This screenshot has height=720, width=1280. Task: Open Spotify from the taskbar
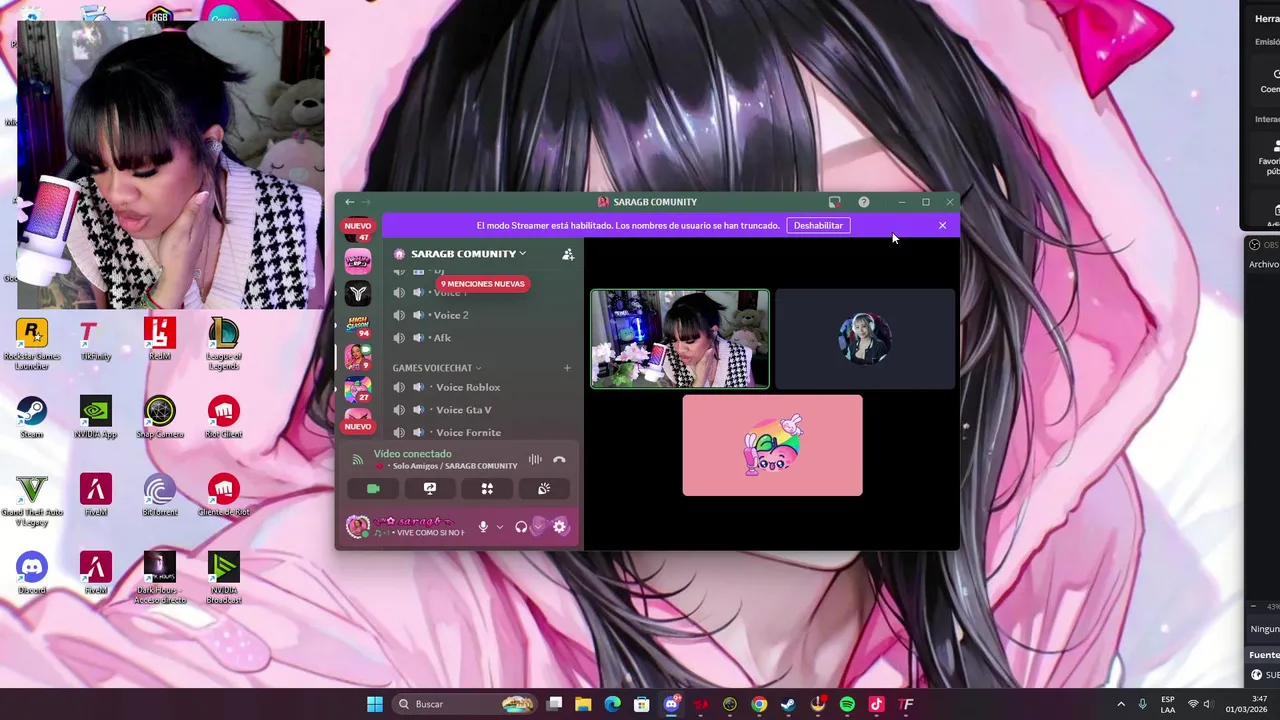[x=847, y=704]
